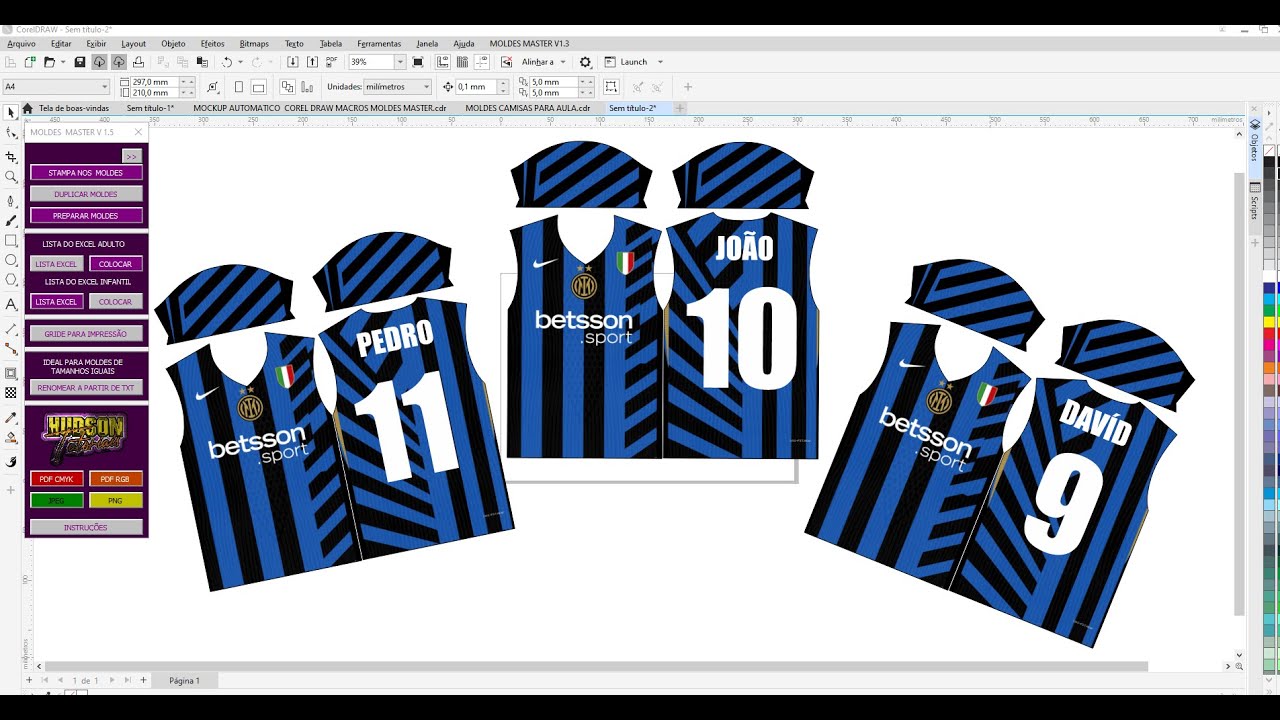Select the Shape edit tool
This screenshot has height=720, width=1280.
pos(11,133)
